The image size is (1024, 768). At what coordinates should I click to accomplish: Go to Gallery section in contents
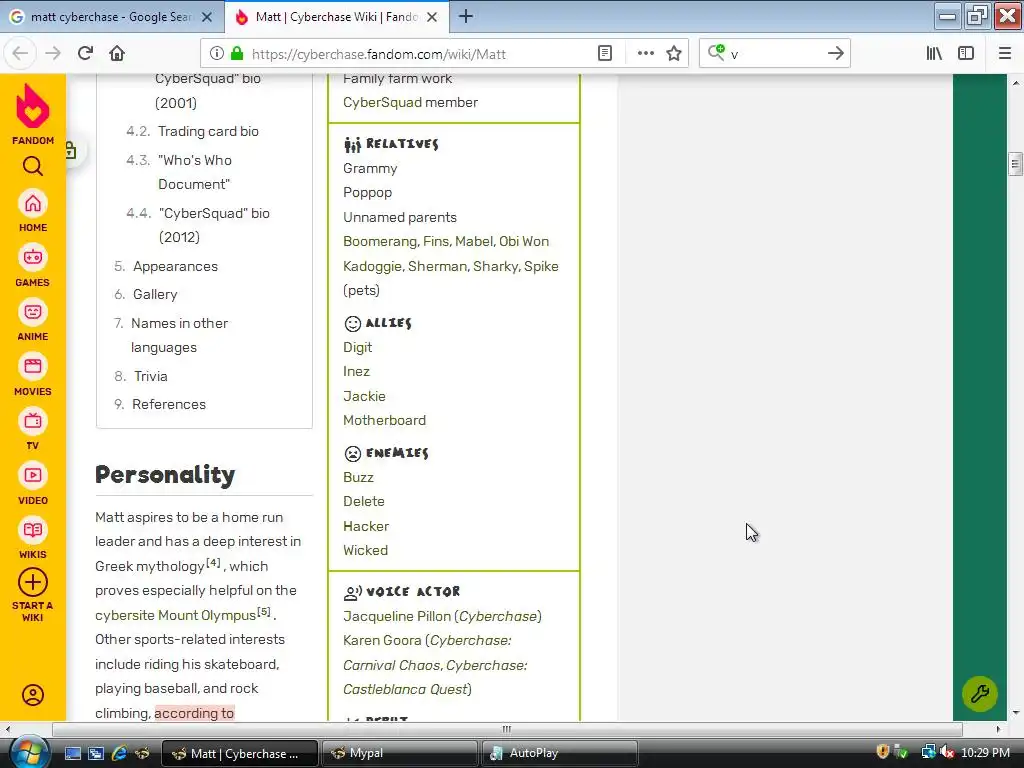[x=155, y=295]
